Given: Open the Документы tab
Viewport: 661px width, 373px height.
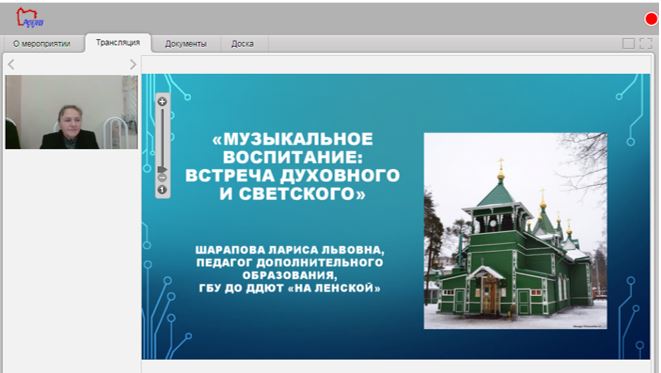Looking at the screenshot, I should tap(186, 44).
